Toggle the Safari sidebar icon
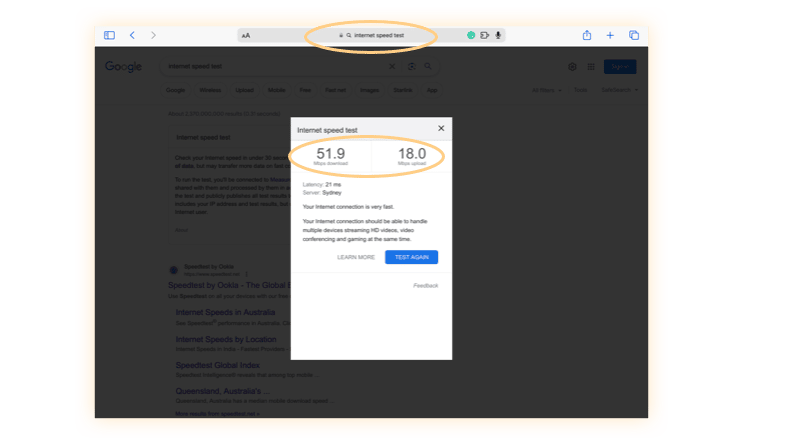 click(109, 35)
